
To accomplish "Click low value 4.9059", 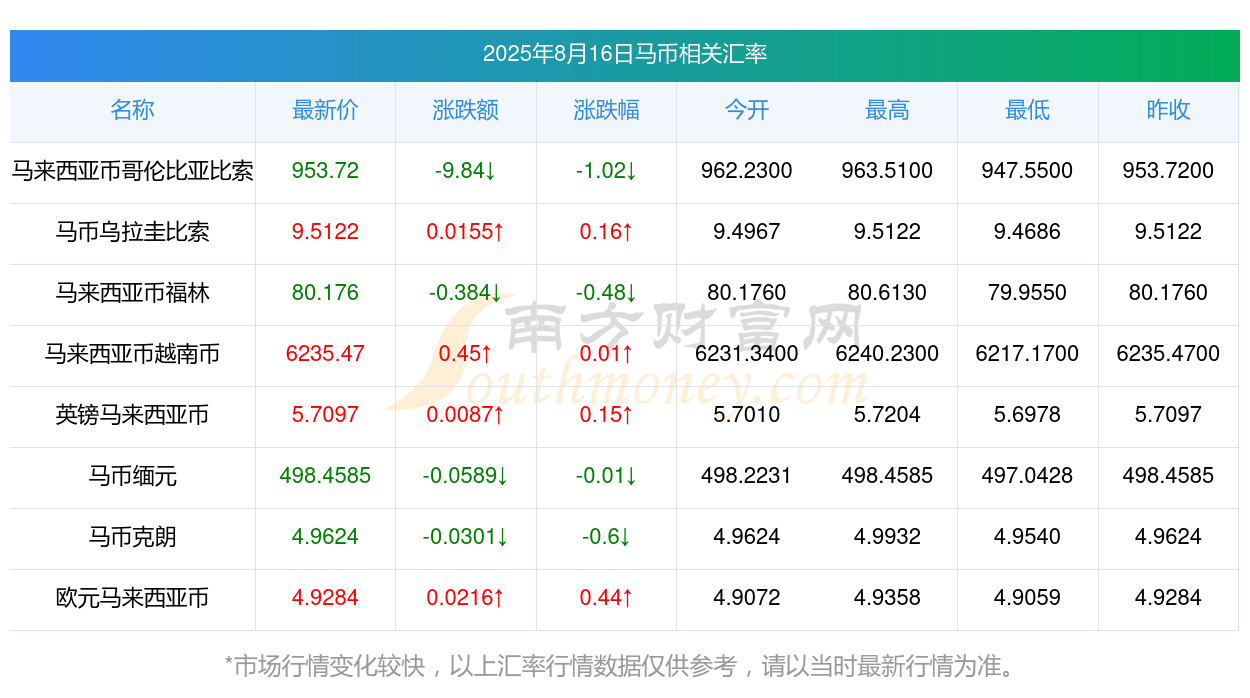I will pos(1028,598).
